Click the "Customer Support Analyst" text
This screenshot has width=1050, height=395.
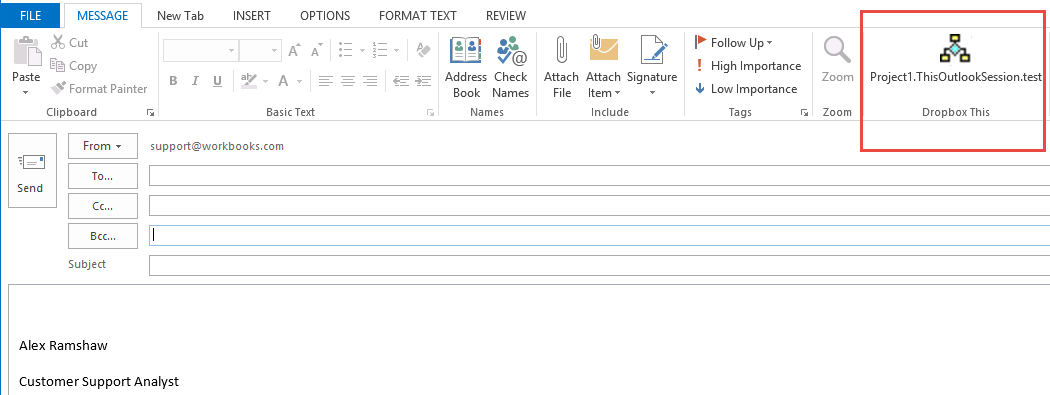pos(99,382)
